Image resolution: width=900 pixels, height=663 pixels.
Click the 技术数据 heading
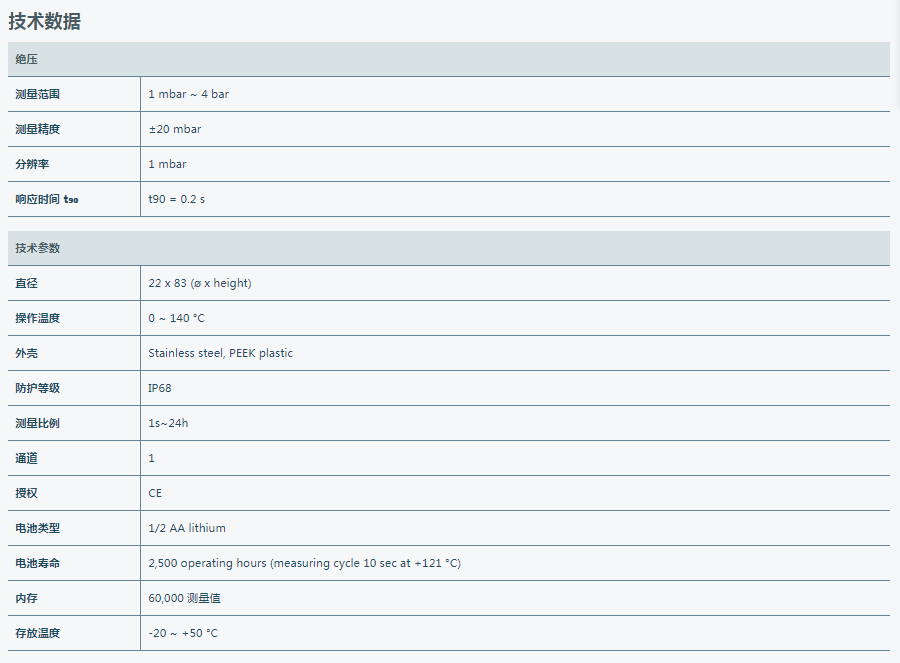45,21
